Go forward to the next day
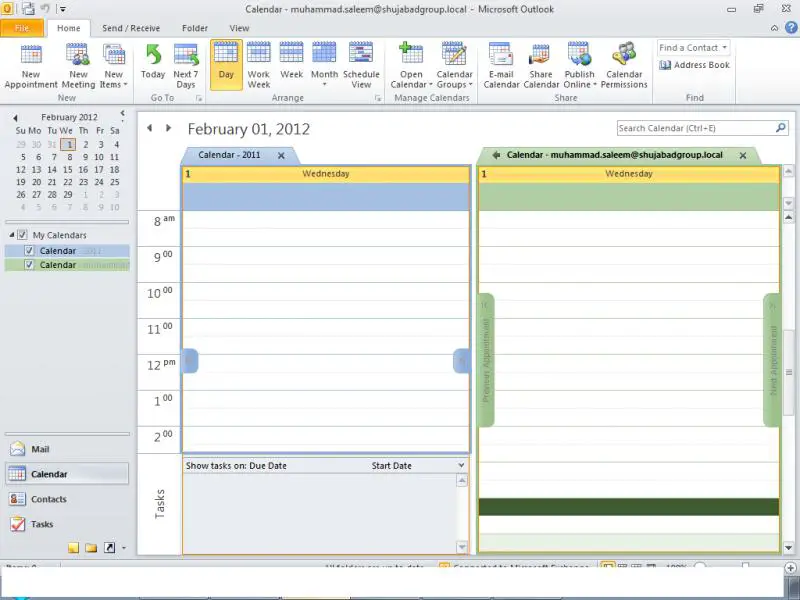The image size is (800, 600). (x=168, y=128)
